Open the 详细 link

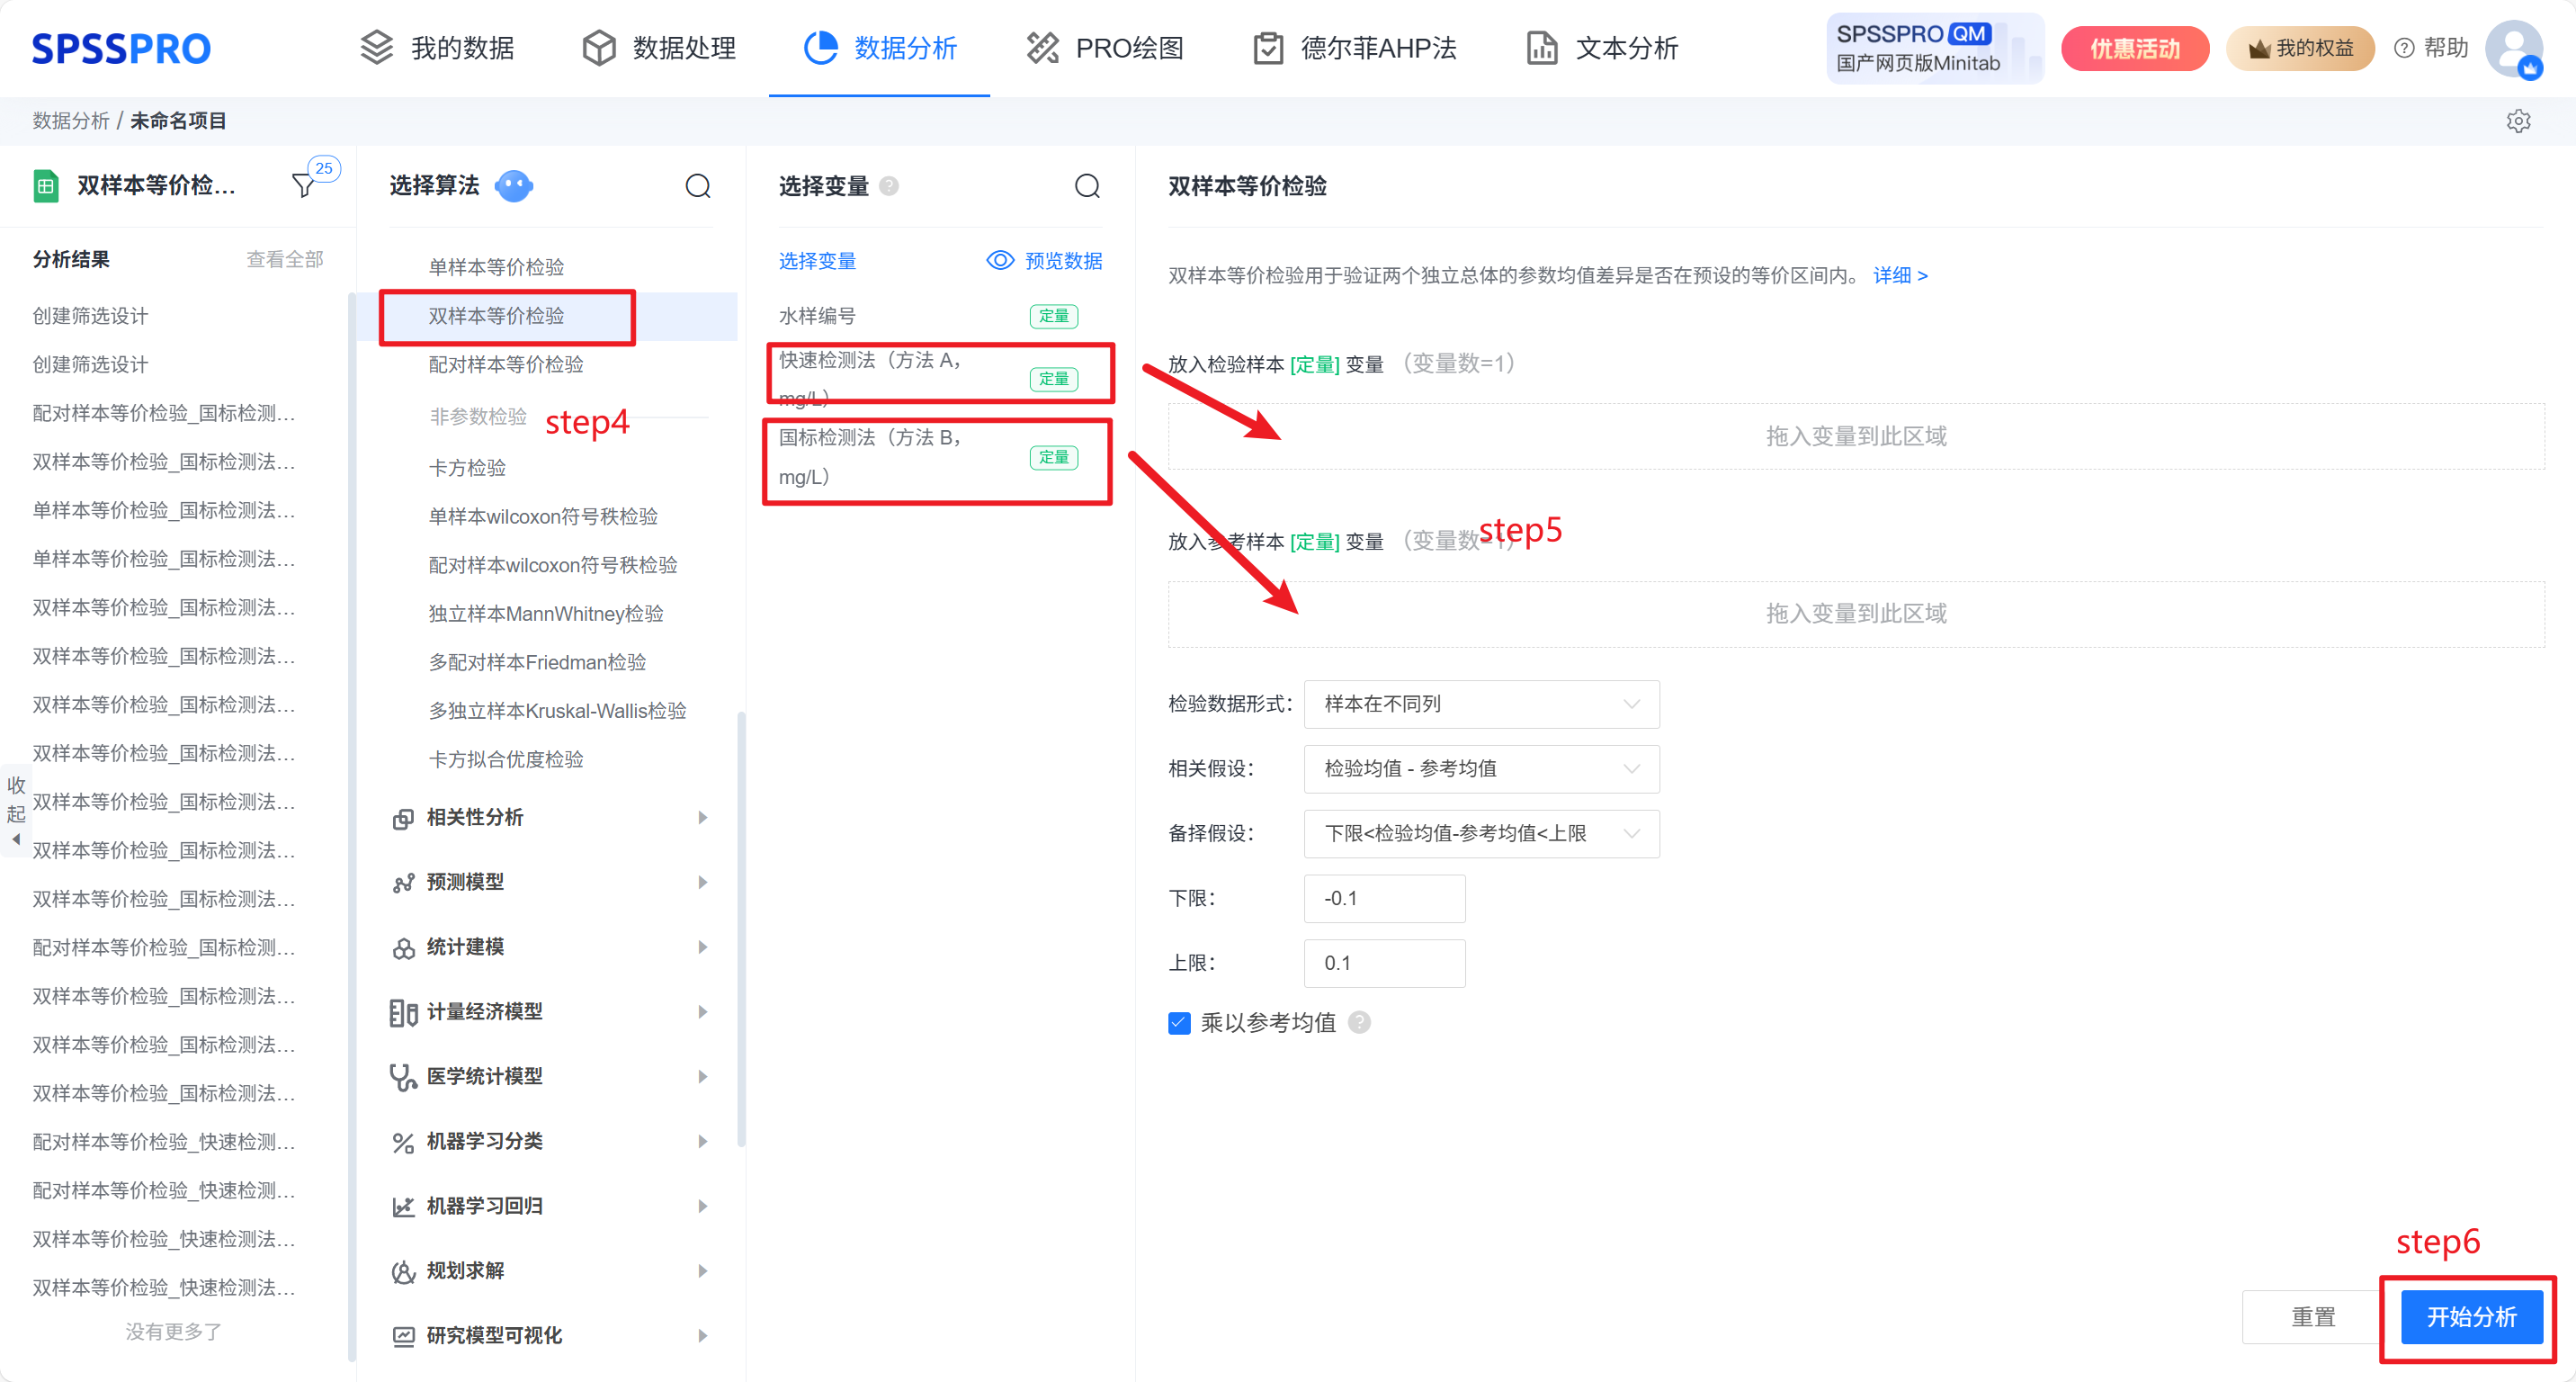[1899, 275]
